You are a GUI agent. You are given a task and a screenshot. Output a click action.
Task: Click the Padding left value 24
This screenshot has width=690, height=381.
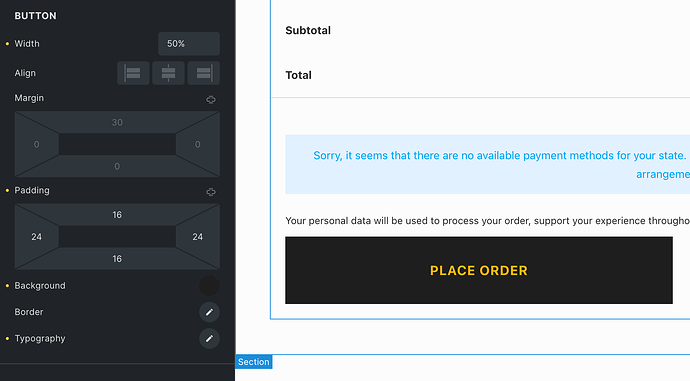click(37, 237)
